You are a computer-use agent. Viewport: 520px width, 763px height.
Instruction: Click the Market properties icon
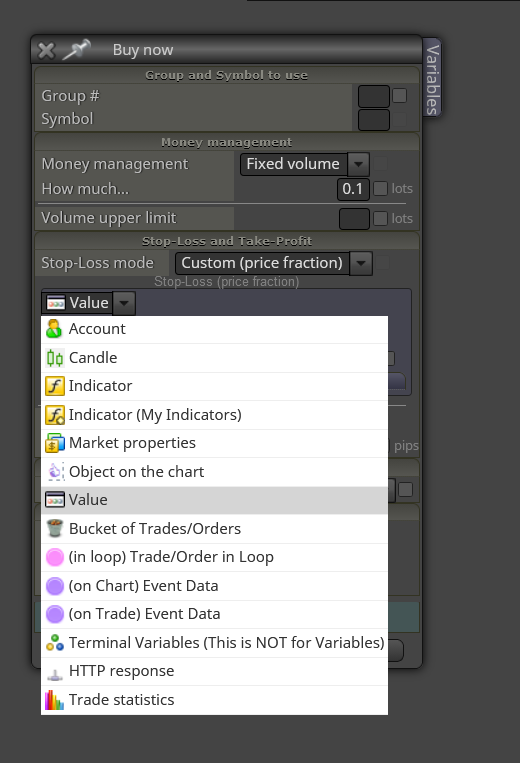54,443
